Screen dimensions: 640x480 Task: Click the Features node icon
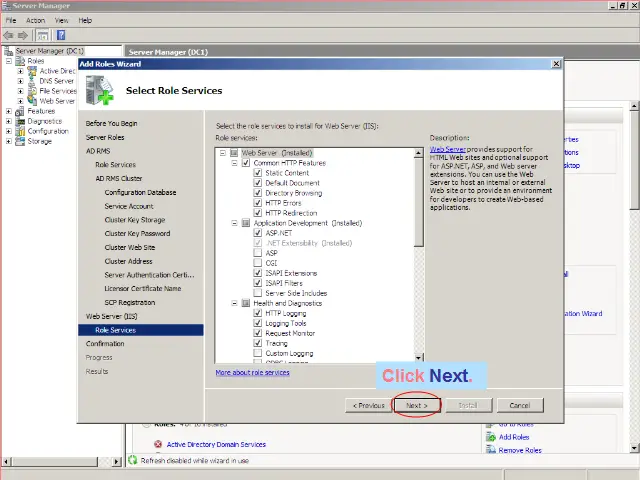[20, 111]
